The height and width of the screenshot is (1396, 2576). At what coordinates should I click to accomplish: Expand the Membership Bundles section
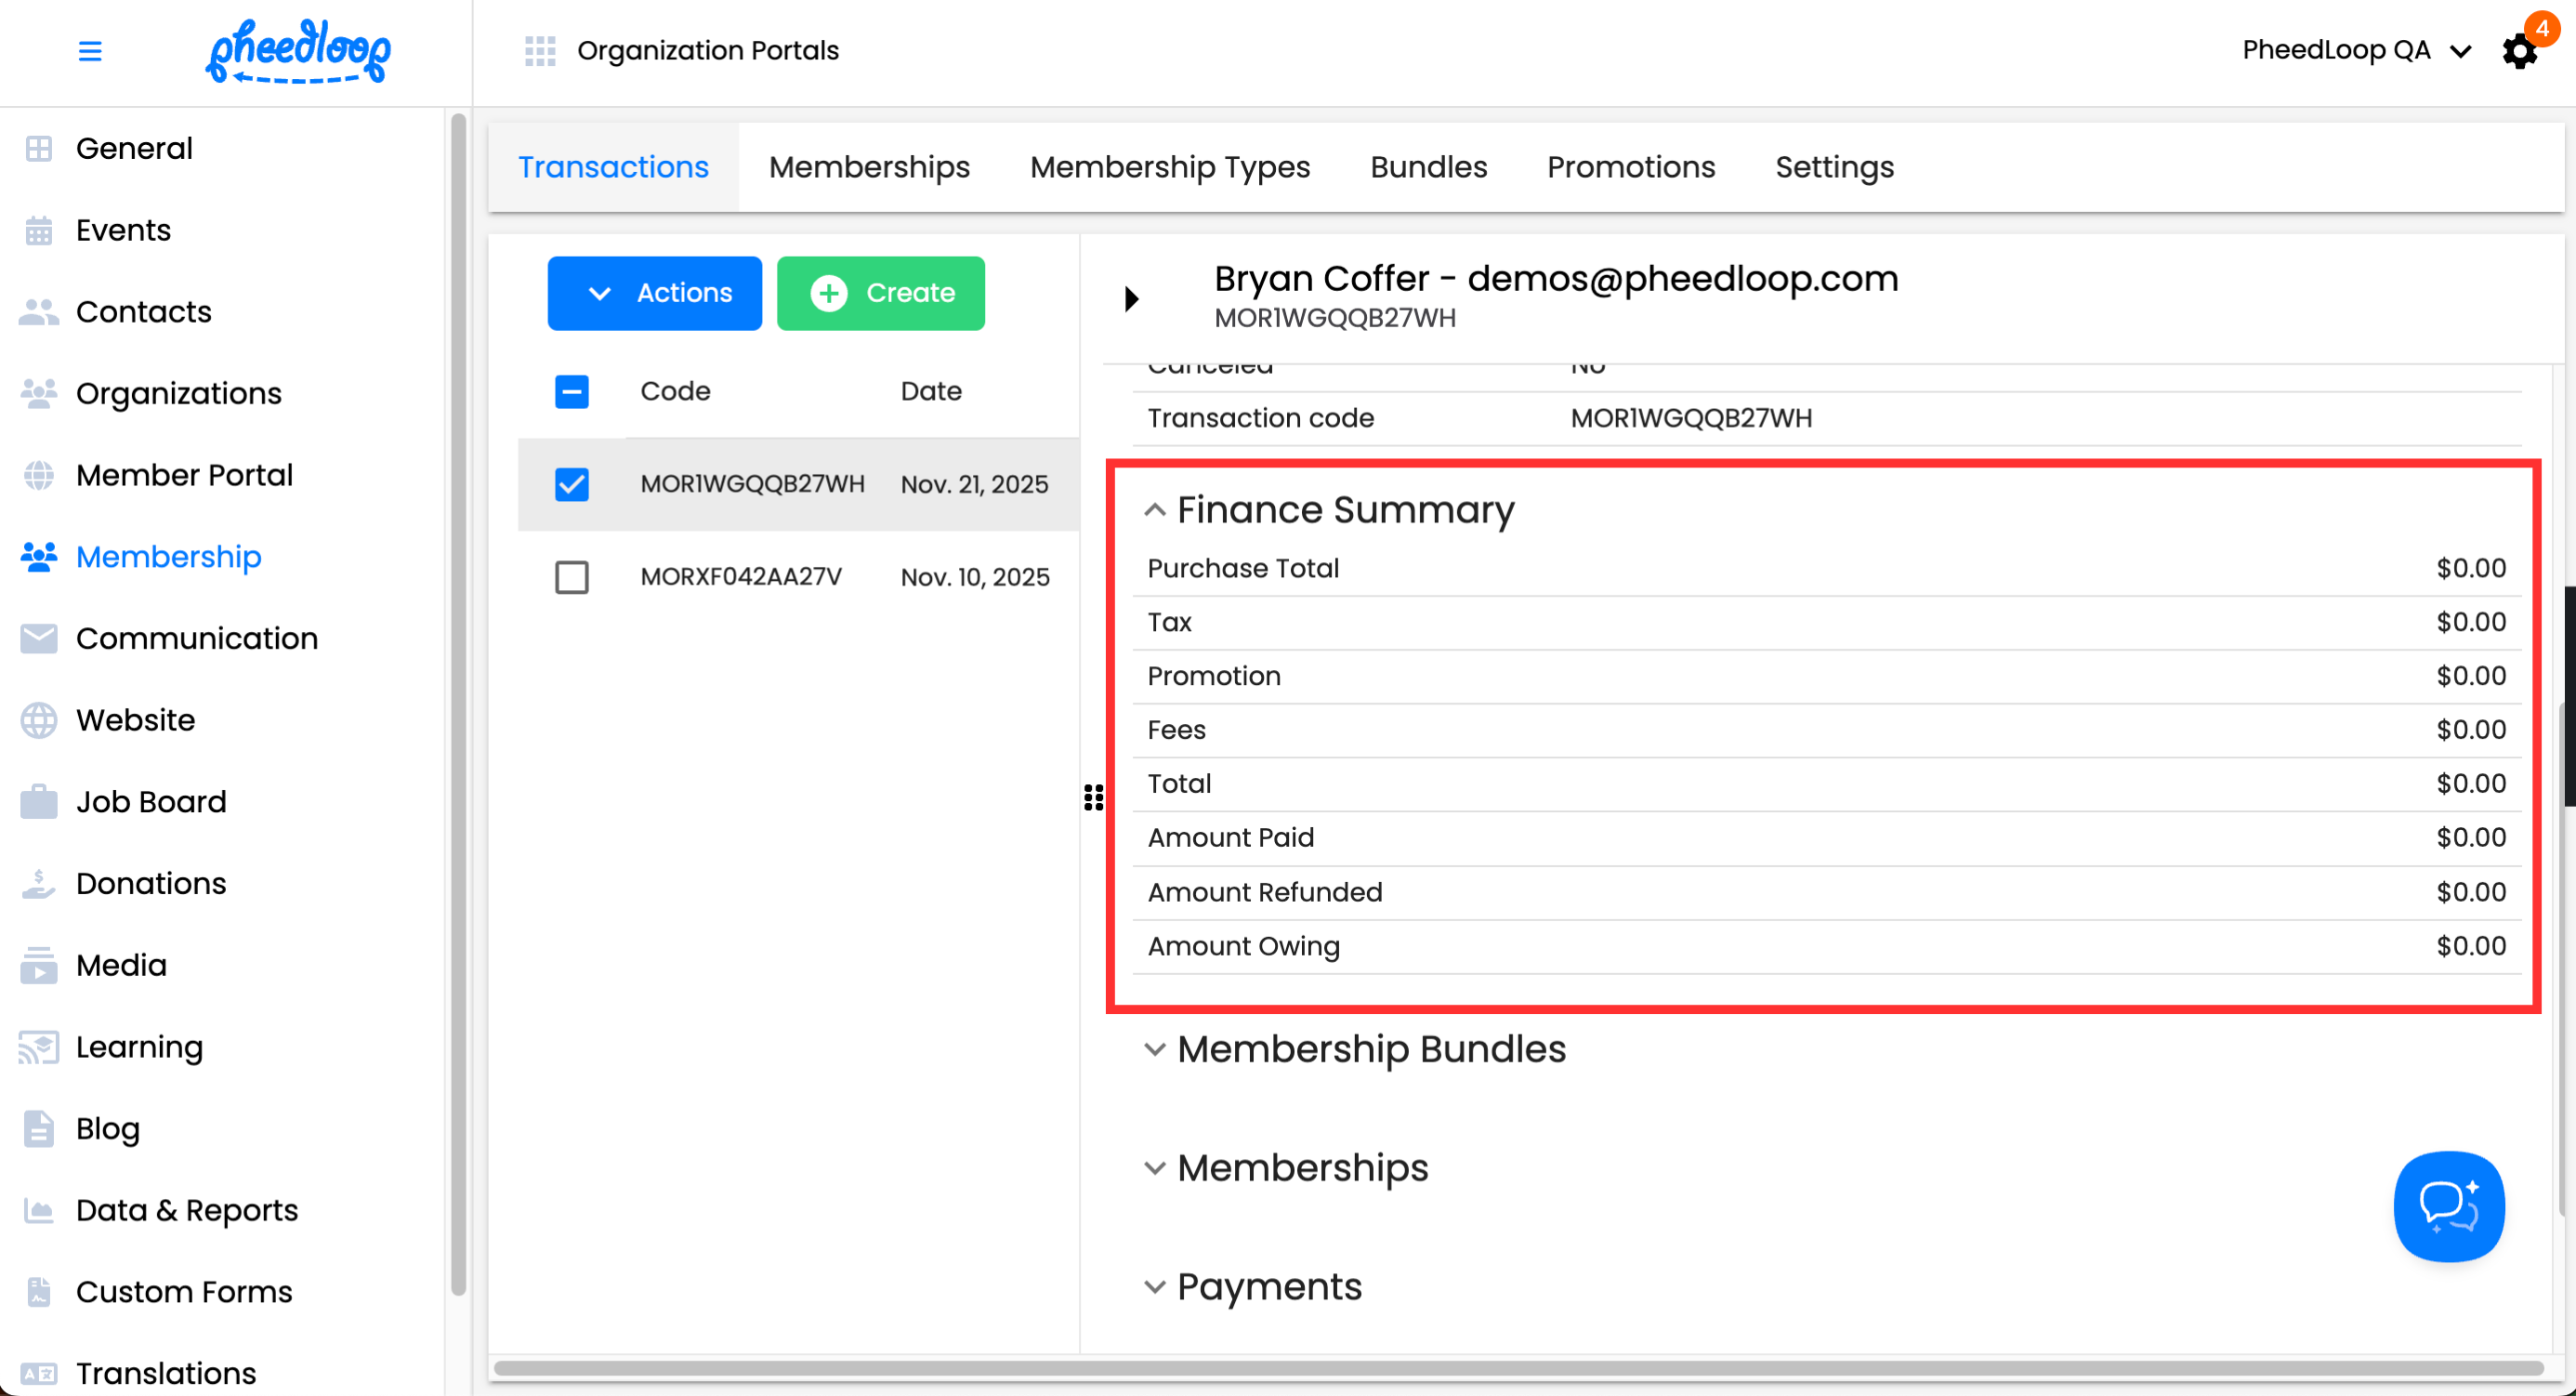1154,1049
